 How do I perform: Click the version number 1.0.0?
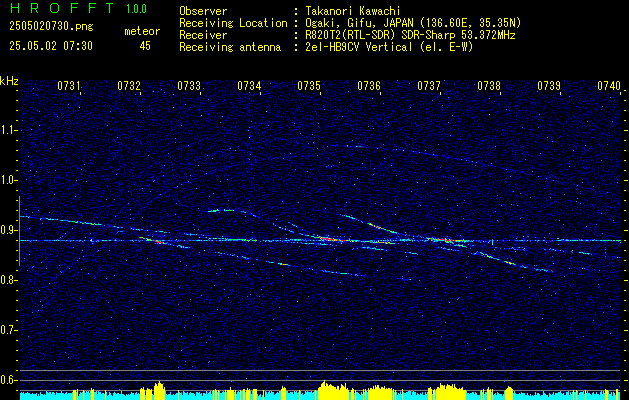pyautogui.click(x=136, y=9)
